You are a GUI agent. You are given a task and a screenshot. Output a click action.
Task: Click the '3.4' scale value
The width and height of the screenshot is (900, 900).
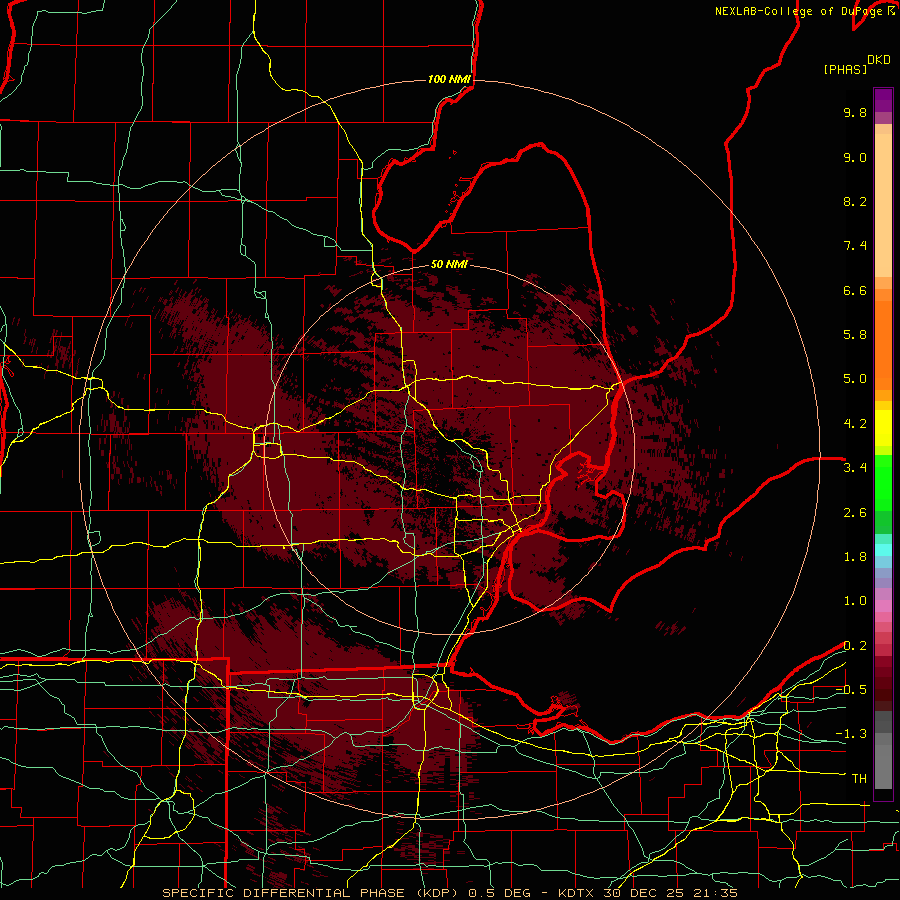pyautogui.click(x=855, y=468)
